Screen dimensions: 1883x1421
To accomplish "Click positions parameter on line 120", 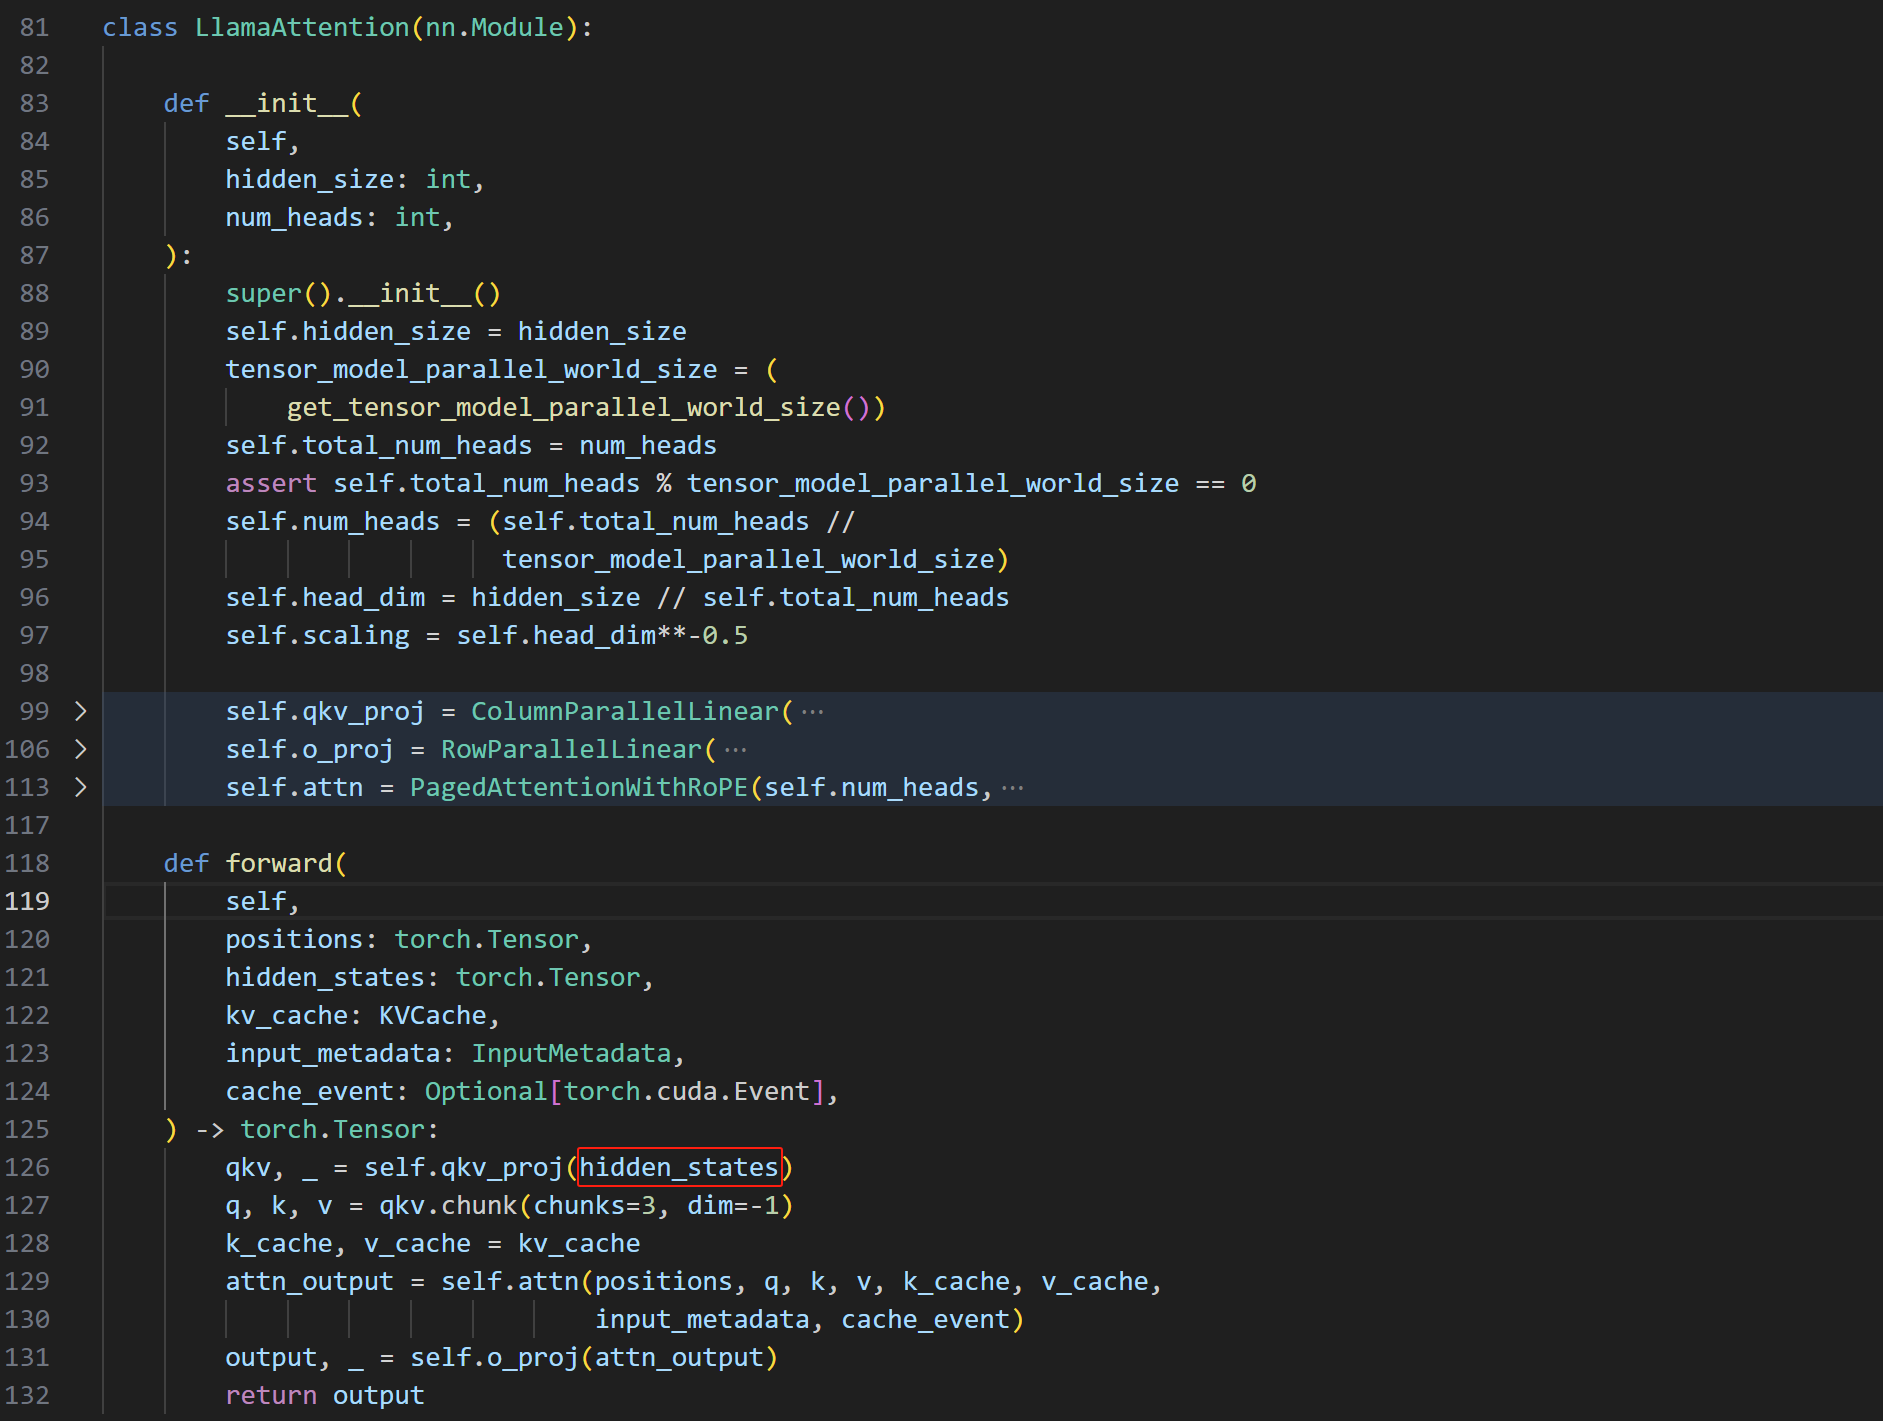I will tap(294, 939).
